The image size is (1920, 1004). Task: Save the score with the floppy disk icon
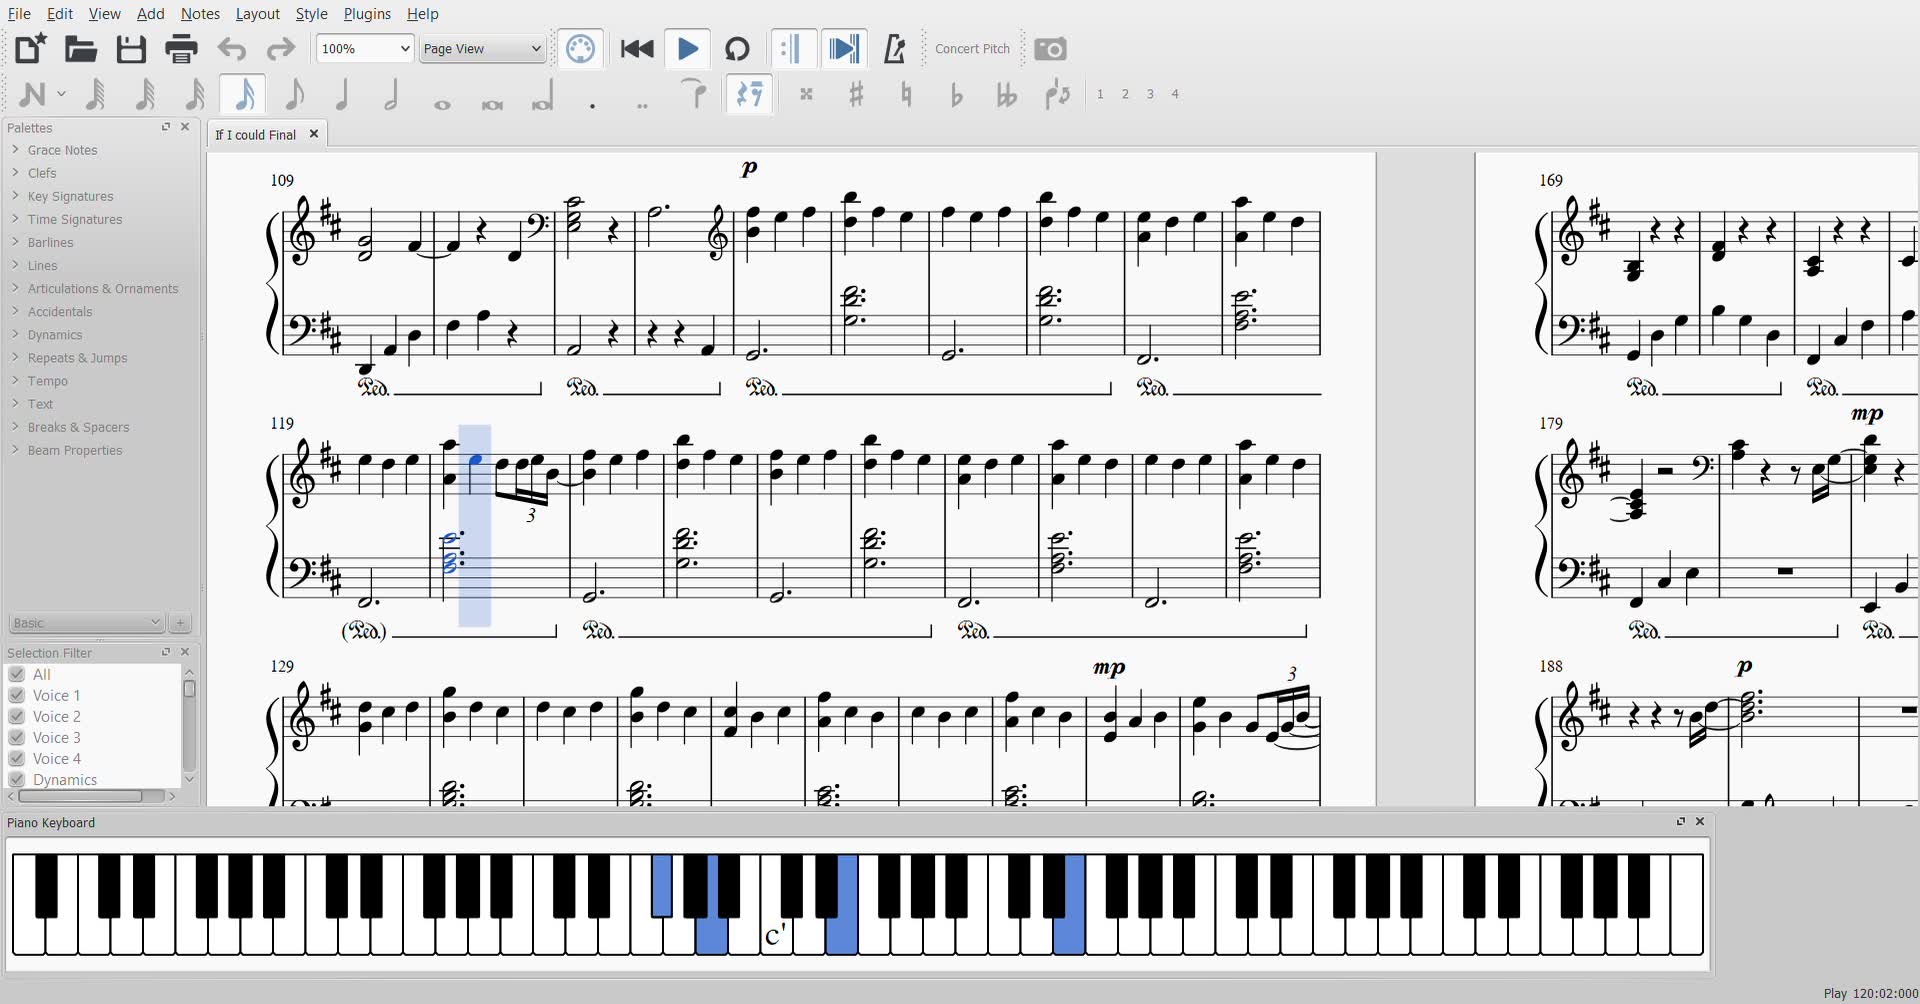[131, 48]
